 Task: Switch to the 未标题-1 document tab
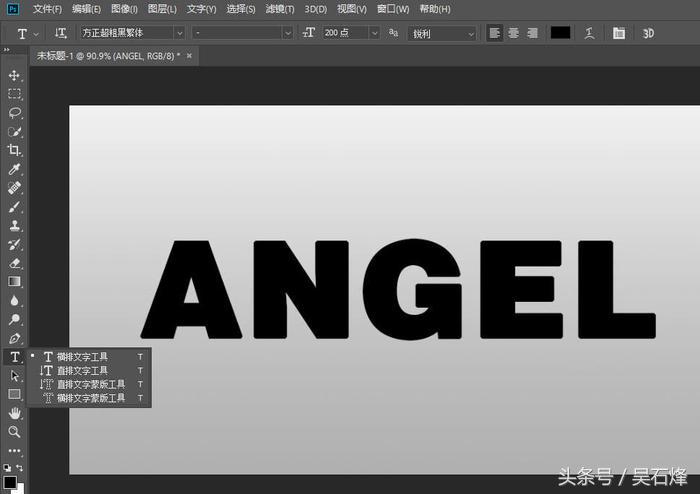click(x=108, y=56)
